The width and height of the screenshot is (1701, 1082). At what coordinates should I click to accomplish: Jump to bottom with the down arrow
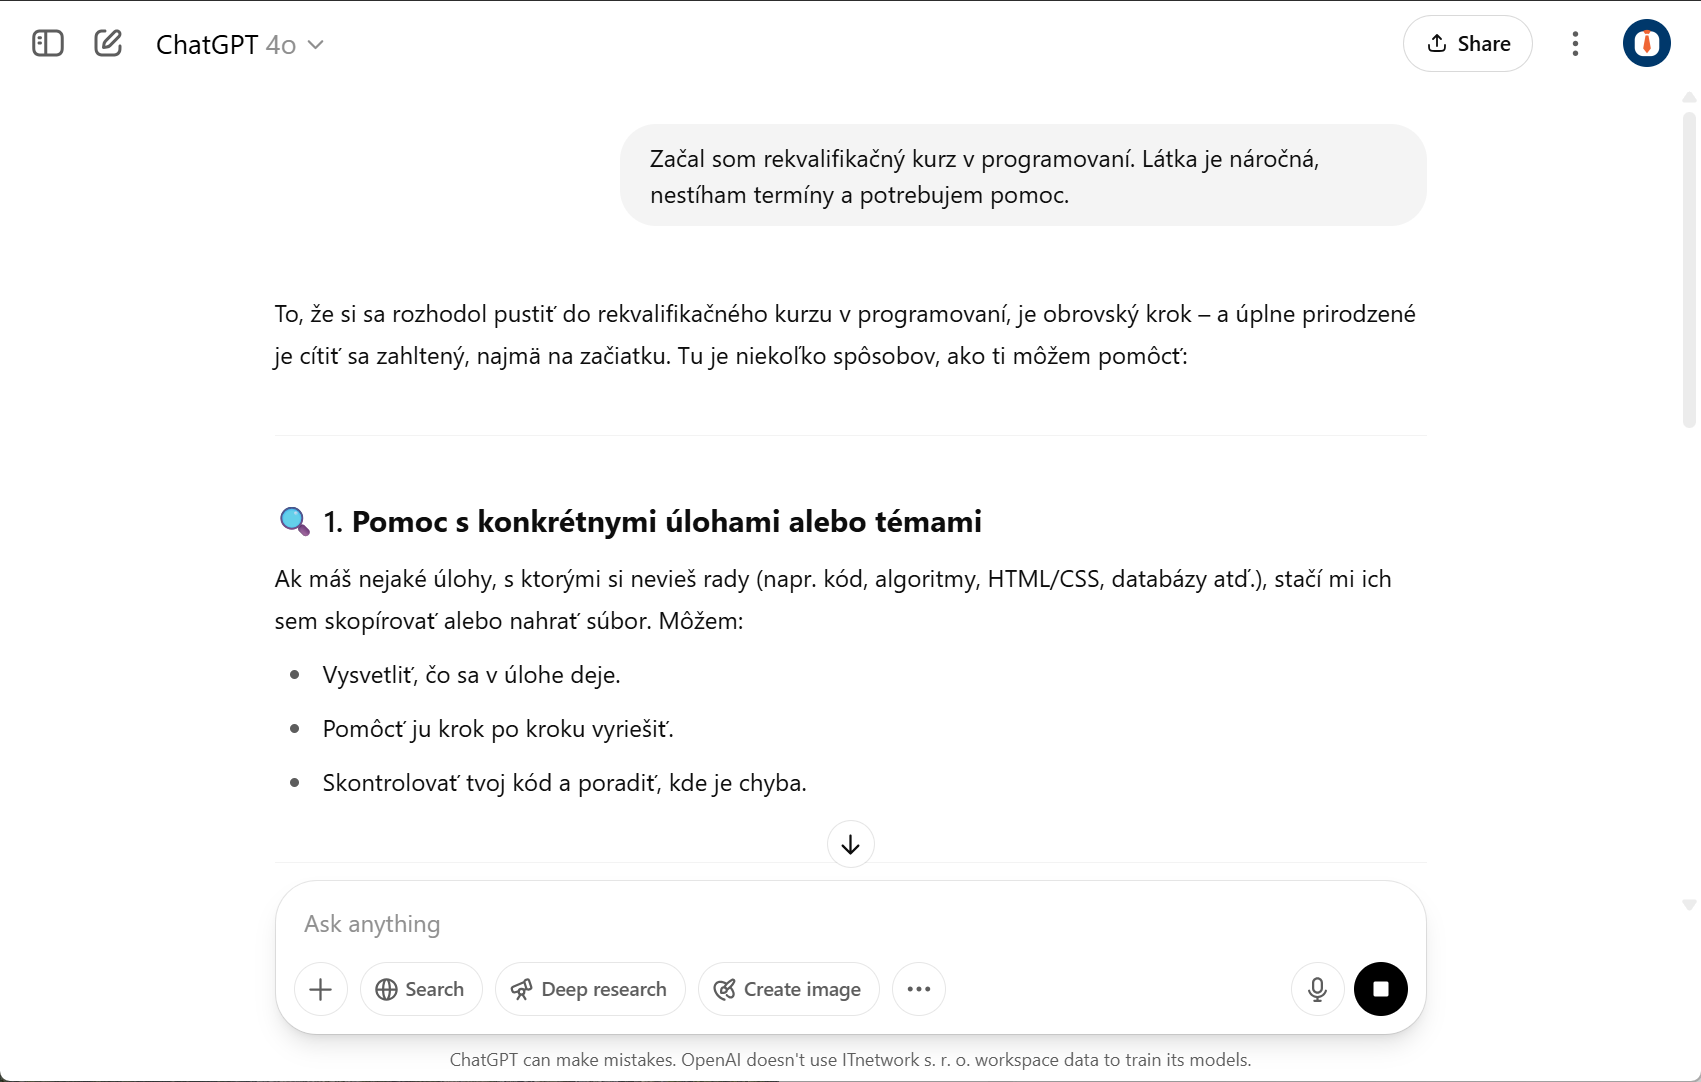click(850, 843)
